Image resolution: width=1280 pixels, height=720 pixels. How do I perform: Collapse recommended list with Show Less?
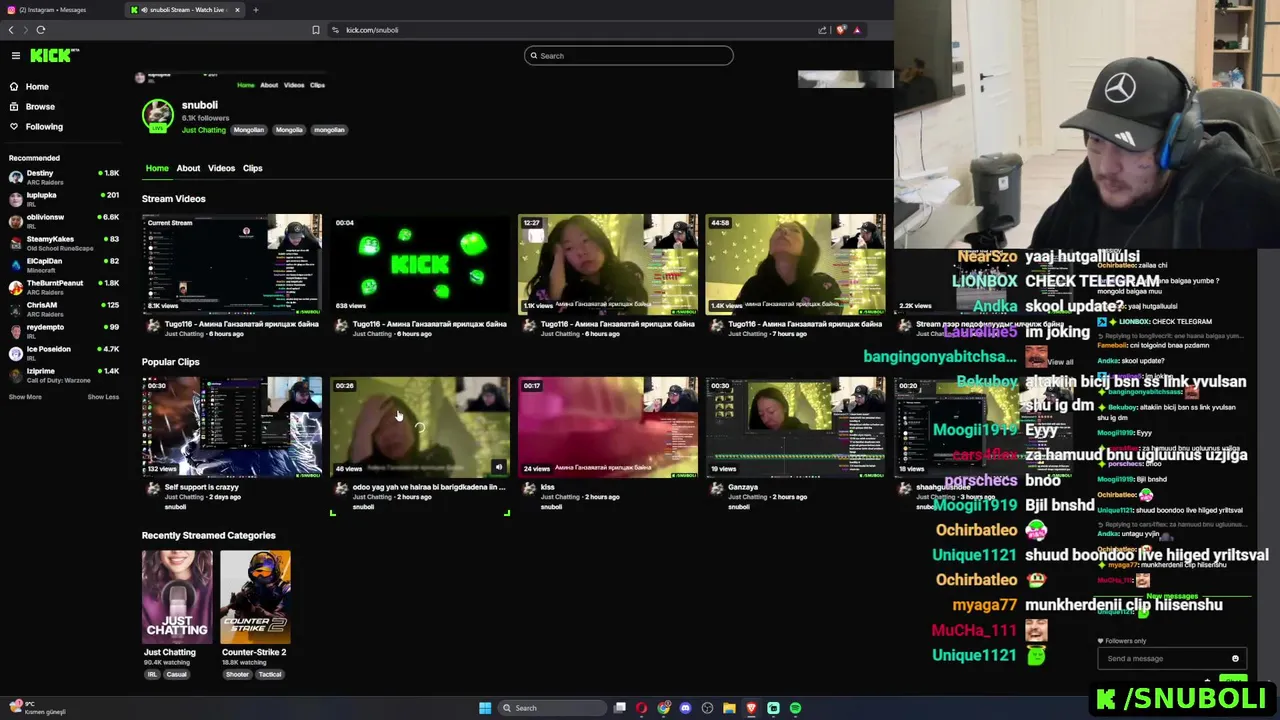[103, 397]
